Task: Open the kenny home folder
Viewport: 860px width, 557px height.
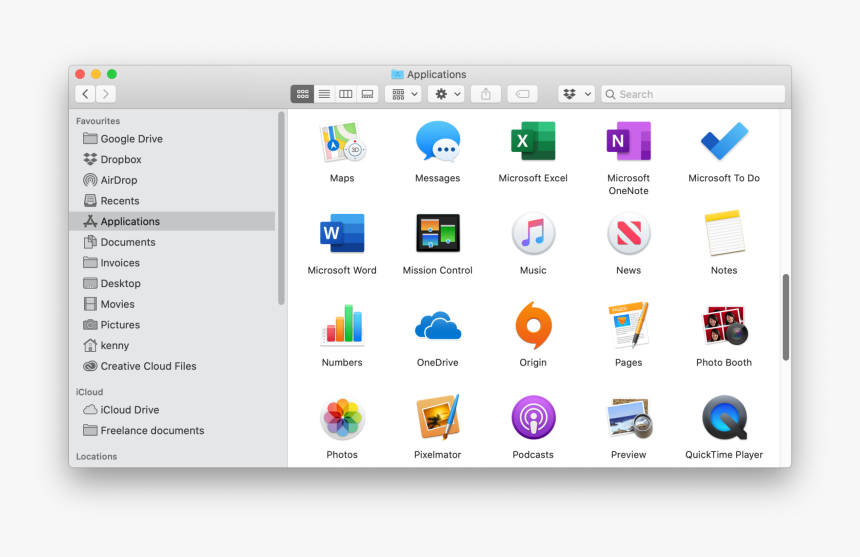Action: click(172, 345)
